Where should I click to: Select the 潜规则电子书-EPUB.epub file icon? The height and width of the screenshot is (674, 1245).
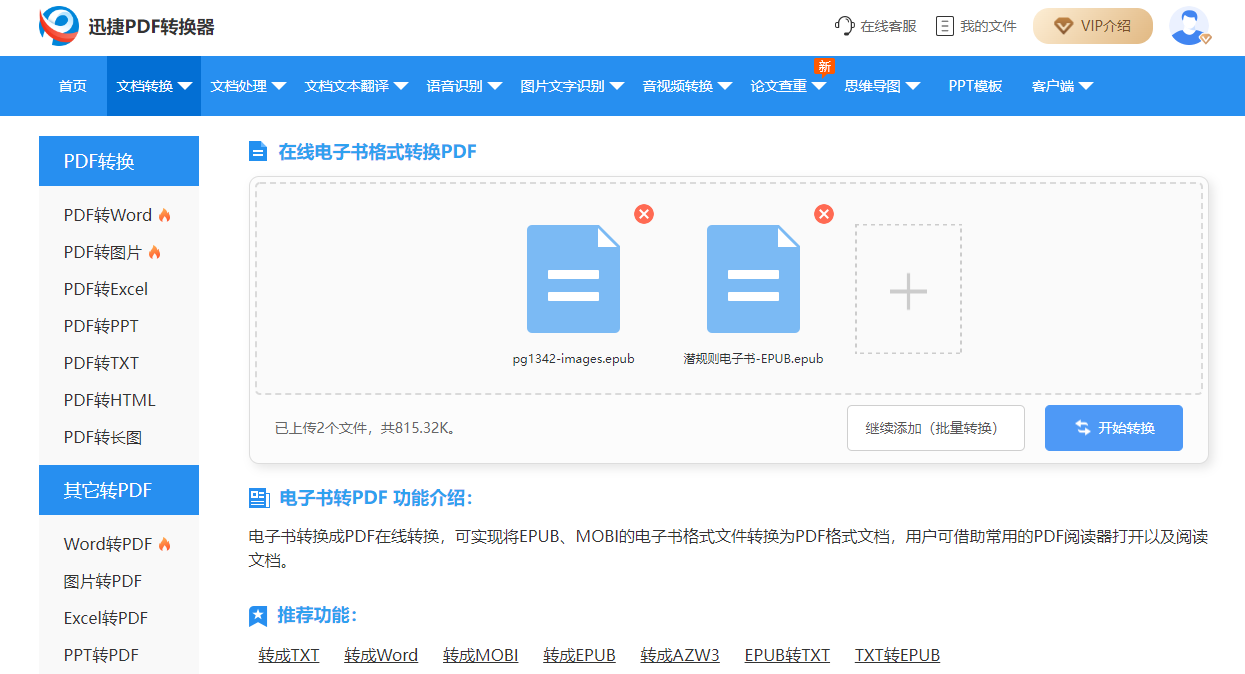tap(753, 279)
